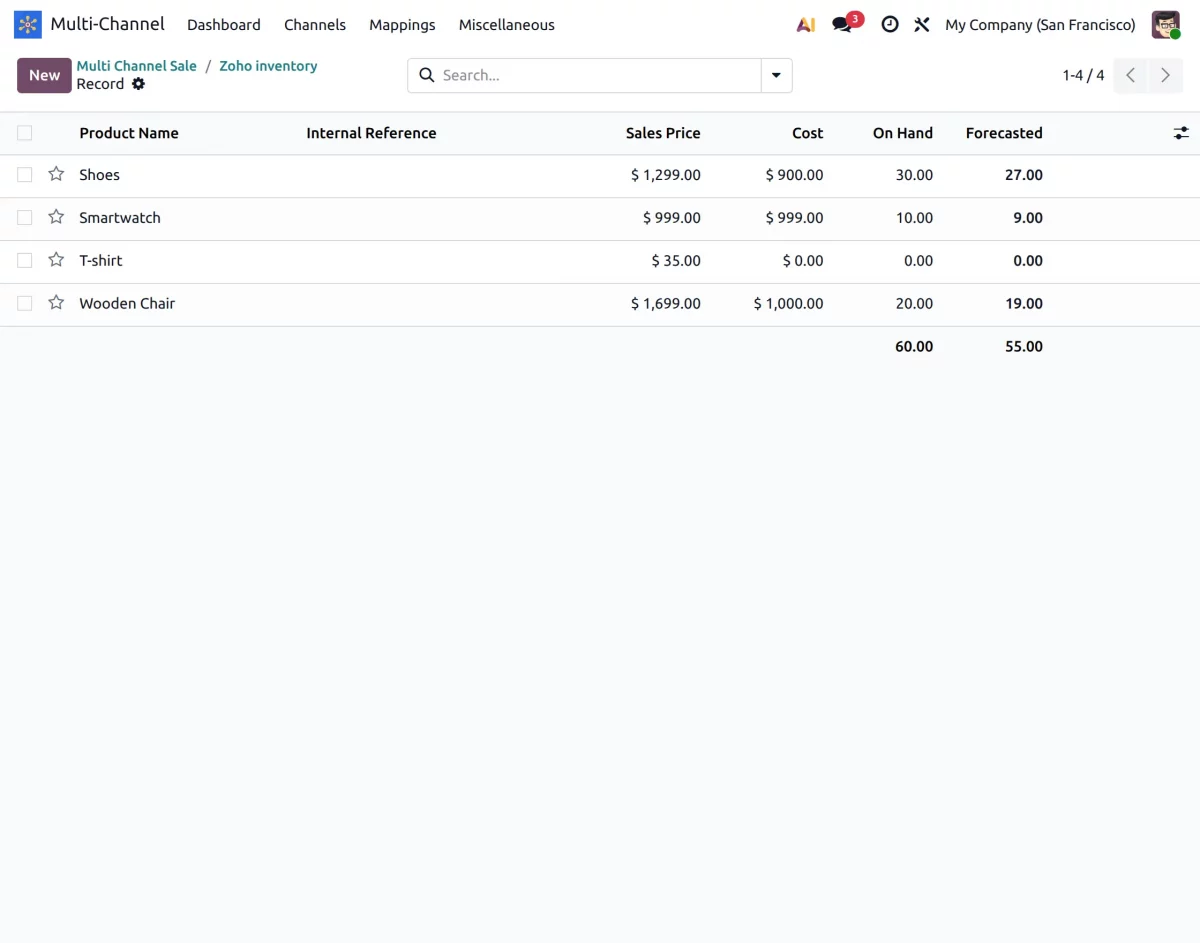1200x943 pixels.
Task: Click the search magnifier icon
Action: [x=427, y=75]
